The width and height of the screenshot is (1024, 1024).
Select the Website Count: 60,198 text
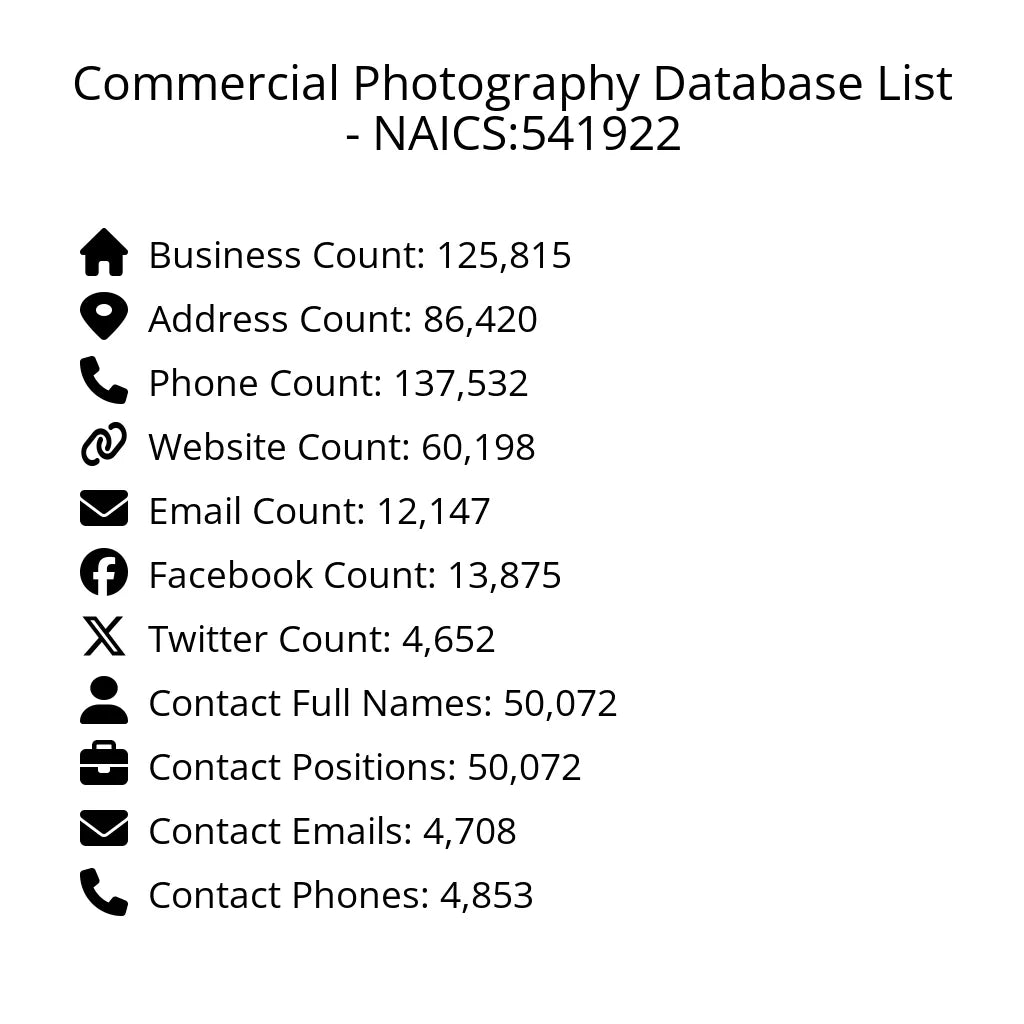(342, 447)
